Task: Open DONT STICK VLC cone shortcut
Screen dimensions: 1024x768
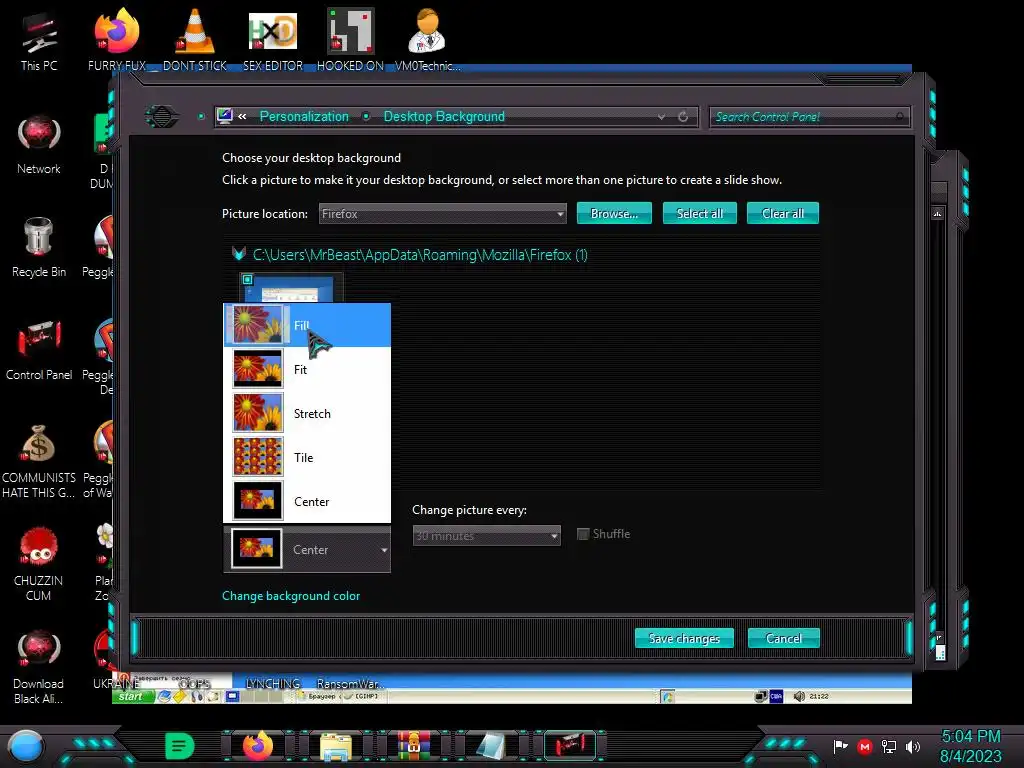Action: pos(195,40)
